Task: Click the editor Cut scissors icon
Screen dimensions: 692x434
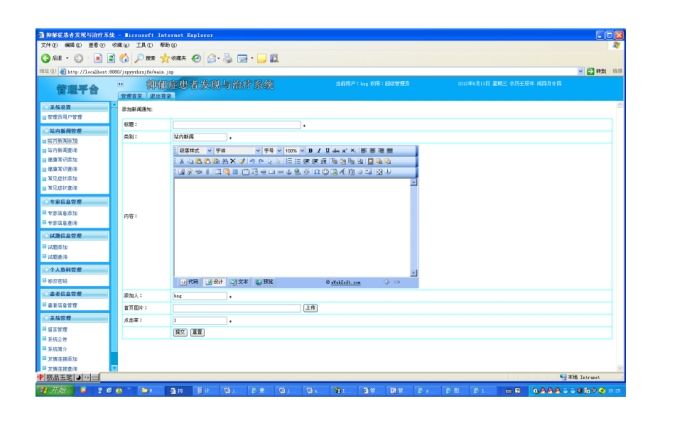Action: click(x=181, y=161)
